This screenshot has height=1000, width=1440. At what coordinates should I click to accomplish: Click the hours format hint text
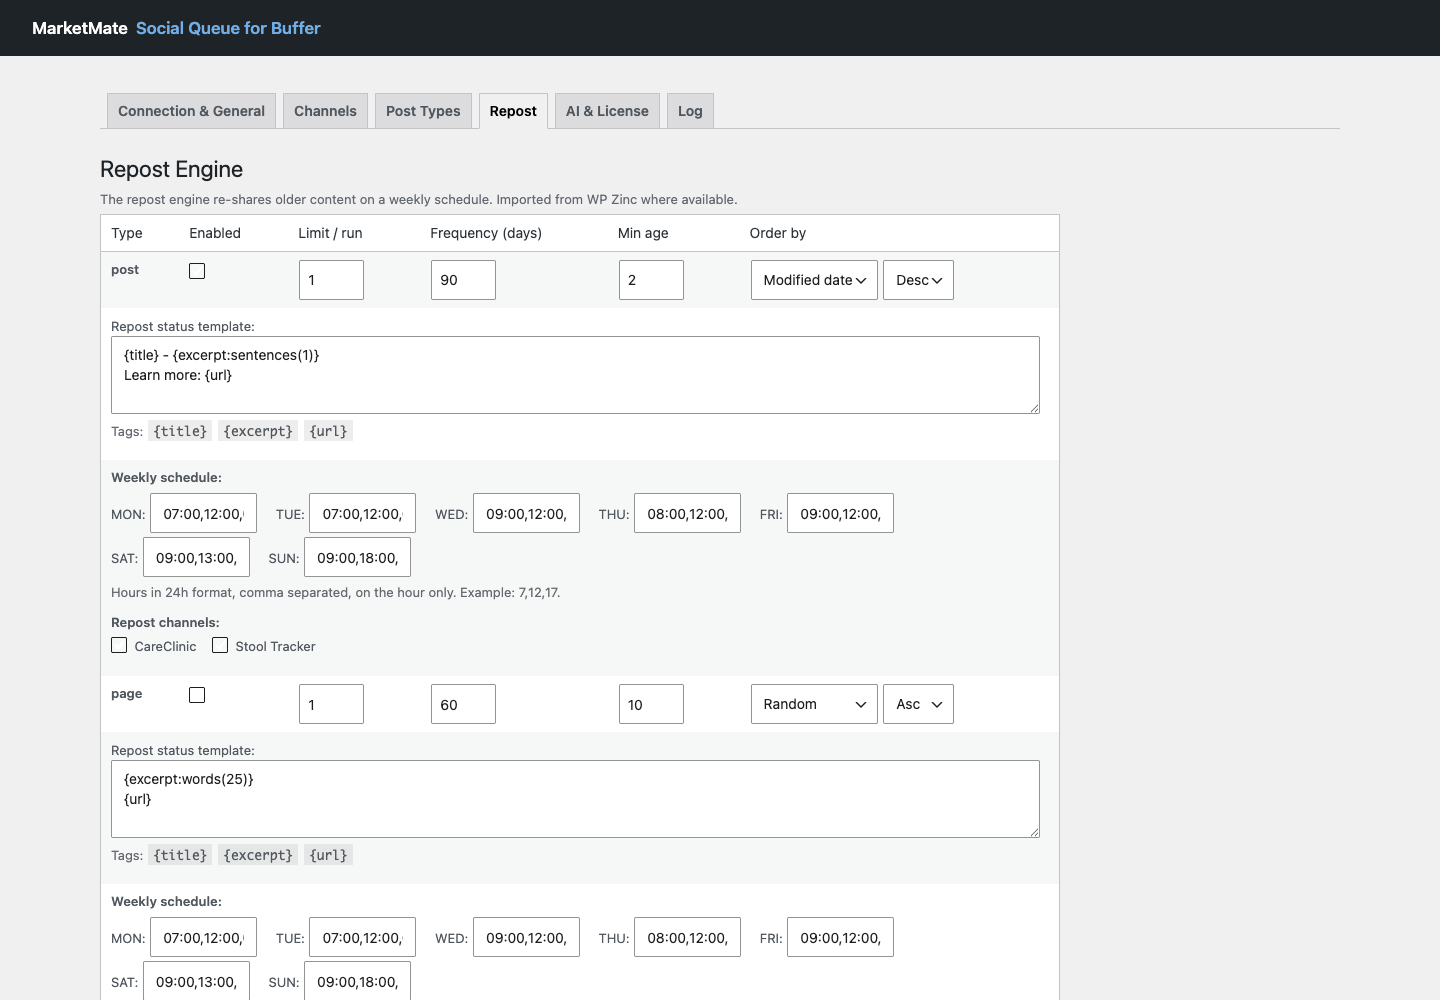(x=336, y=592)
